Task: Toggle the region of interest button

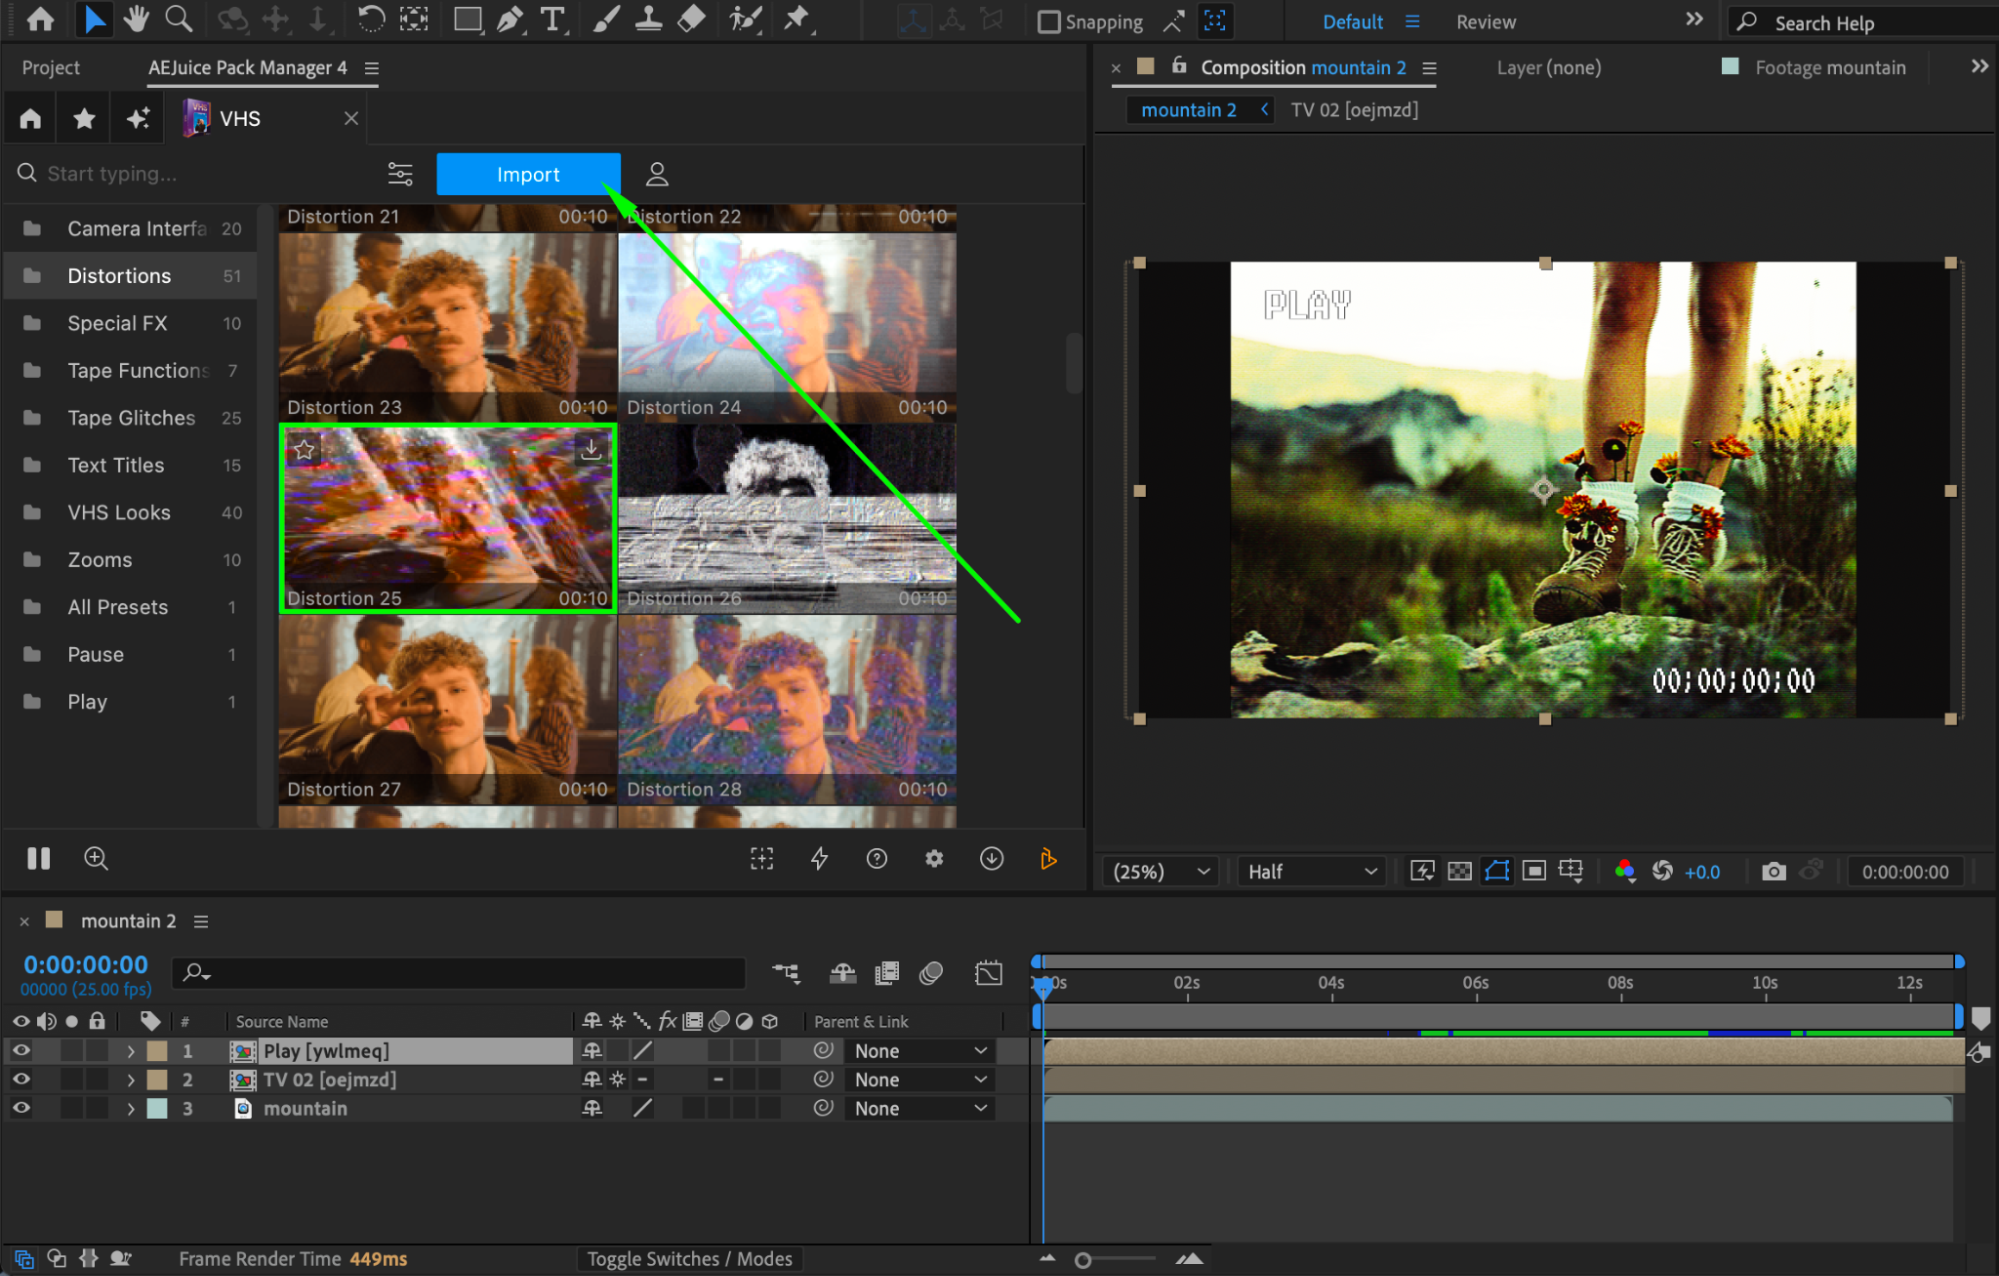Action: pos(1534,871)
